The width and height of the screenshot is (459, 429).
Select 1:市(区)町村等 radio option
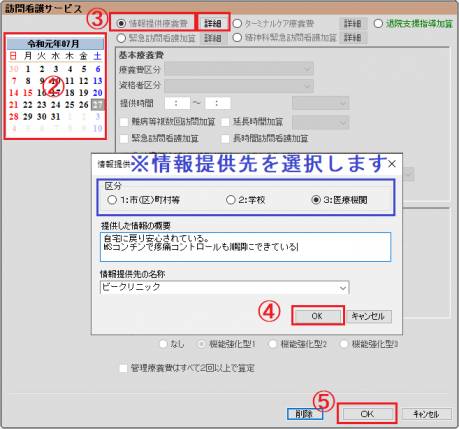(x=112, y=200)
